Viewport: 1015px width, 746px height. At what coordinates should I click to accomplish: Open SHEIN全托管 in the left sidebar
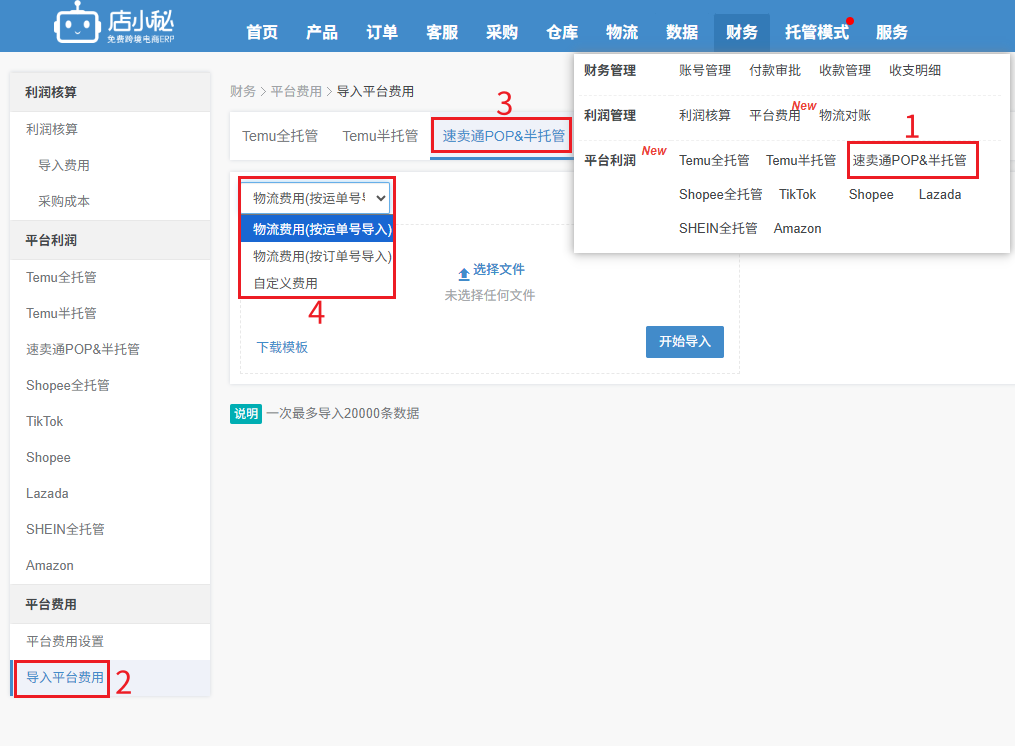[65, 530]
